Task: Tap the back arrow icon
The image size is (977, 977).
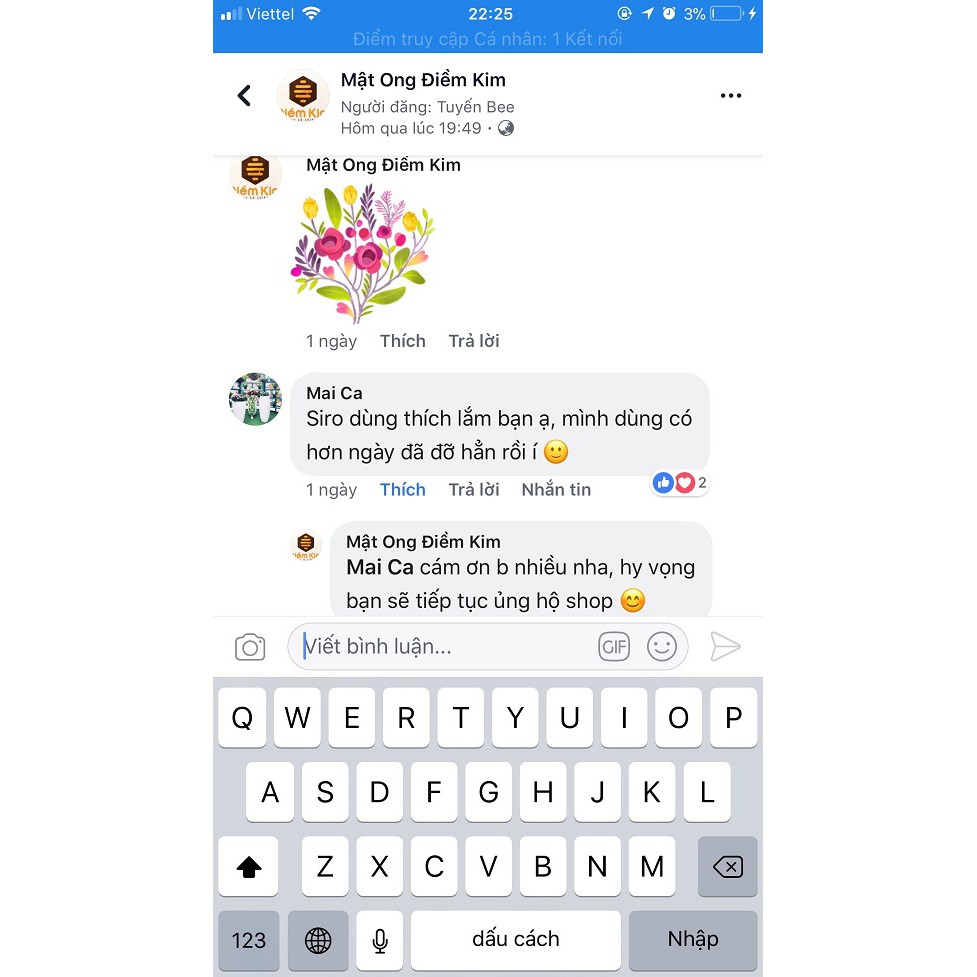Action: (x=244, y=95)
